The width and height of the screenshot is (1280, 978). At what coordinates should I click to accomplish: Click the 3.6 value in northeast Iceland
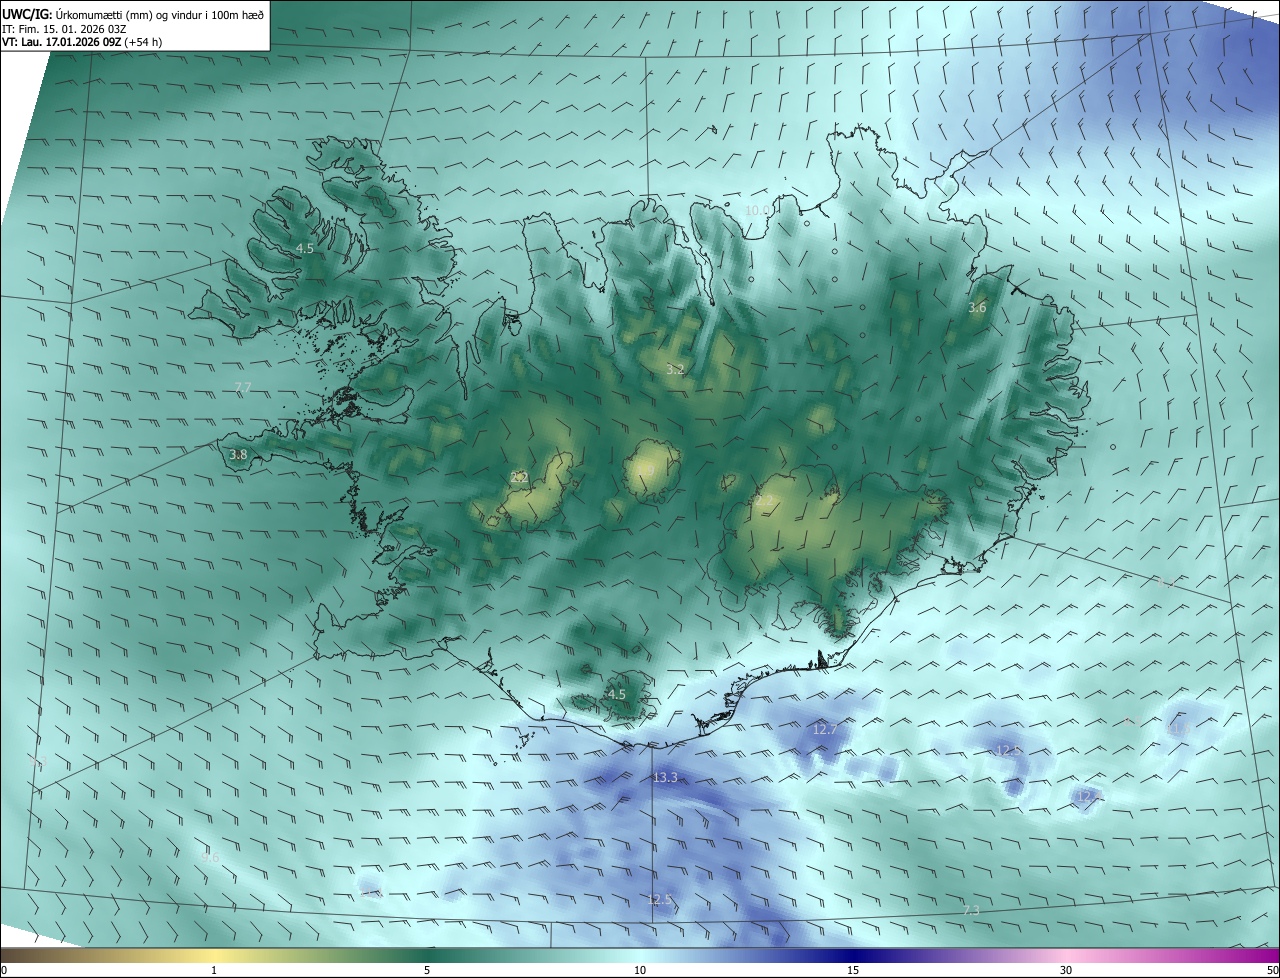977,307
